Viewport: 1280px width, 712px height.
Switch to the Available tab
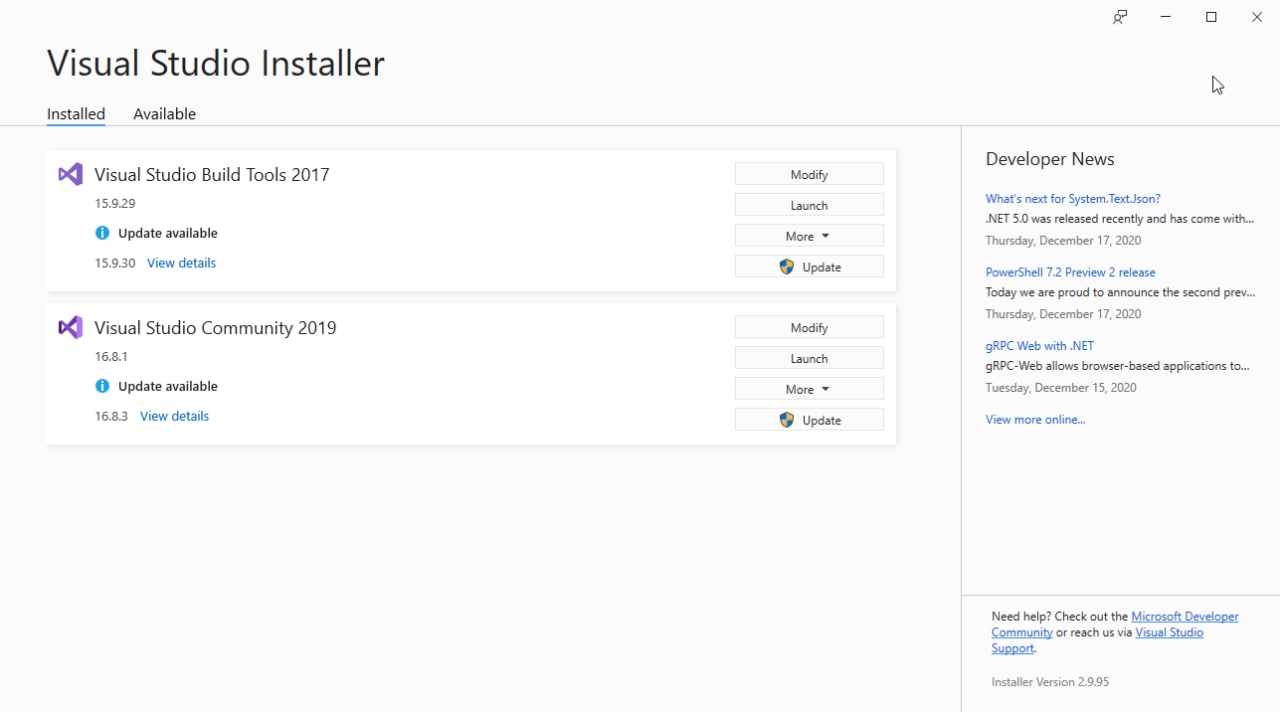click(x=164, y=114)
